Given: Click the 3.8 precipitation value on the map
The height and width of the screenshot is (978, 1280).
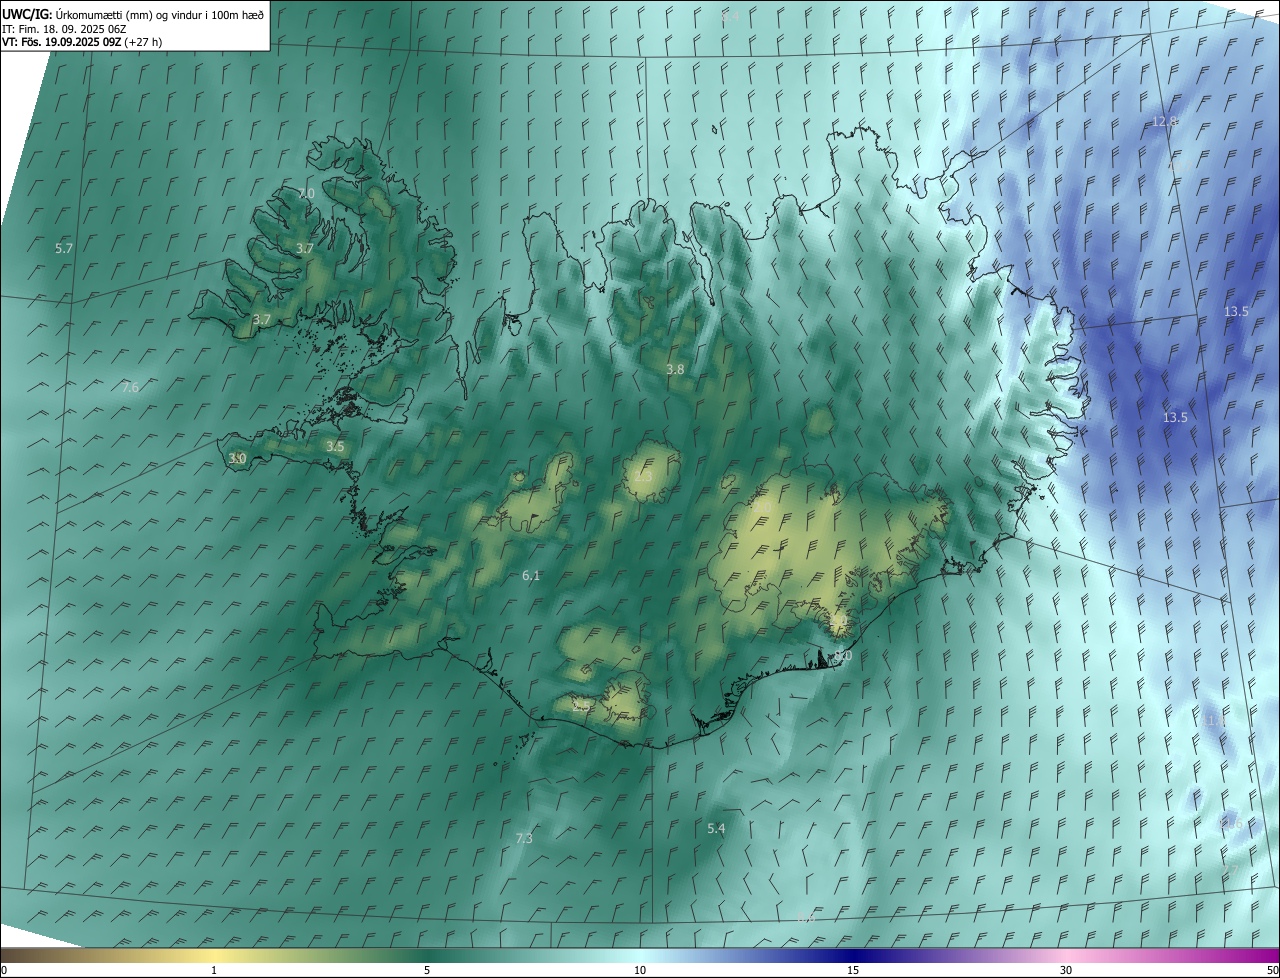Looking at the screenshot, I should (x=675, y=369).
